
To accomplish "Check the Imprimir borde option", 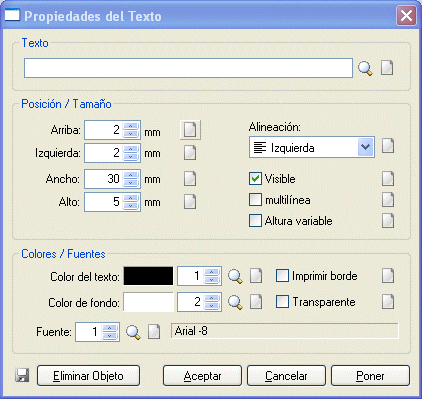I will point(282,276).
